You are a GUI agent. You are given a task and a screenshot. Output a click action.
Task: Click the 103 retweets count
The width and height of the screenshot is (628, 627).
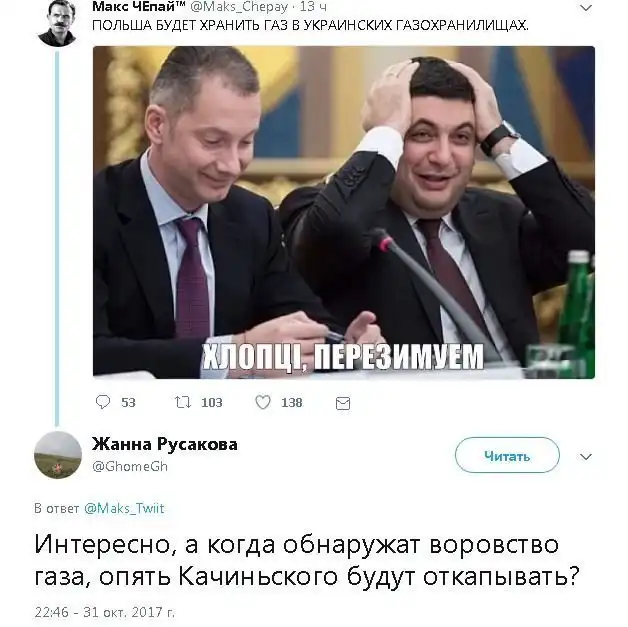pyautogui.click(x=211, y=402)
